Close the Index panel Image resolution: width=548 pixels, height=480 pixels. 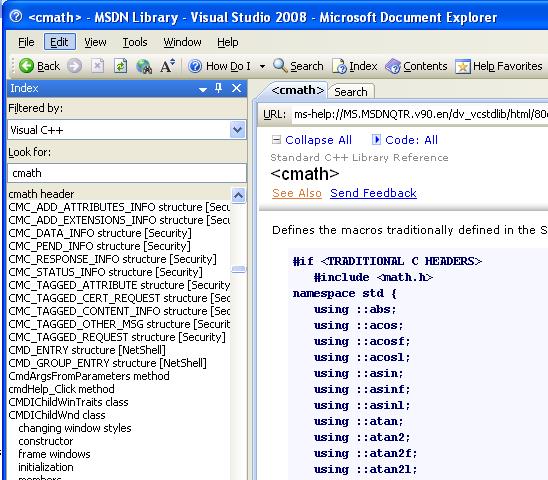pyautogui.click(x=237, y=88)
